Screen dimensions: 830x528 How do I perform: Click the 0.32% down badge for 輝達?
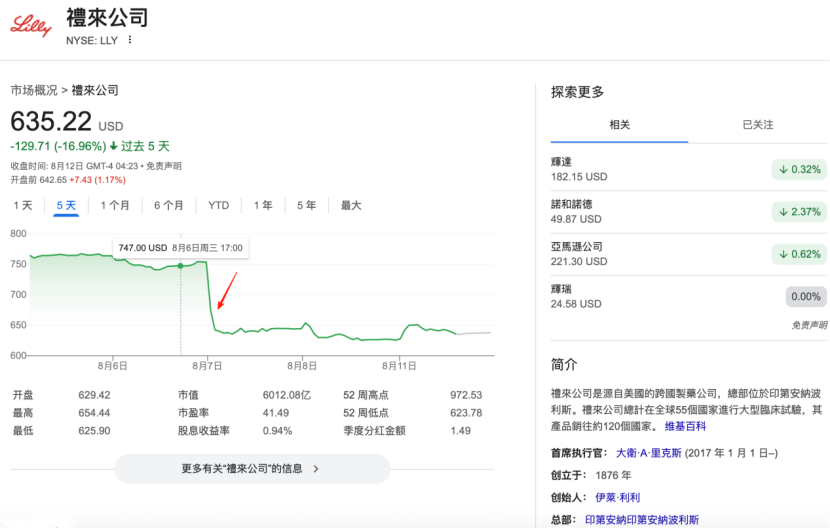(x=799, y=169)
